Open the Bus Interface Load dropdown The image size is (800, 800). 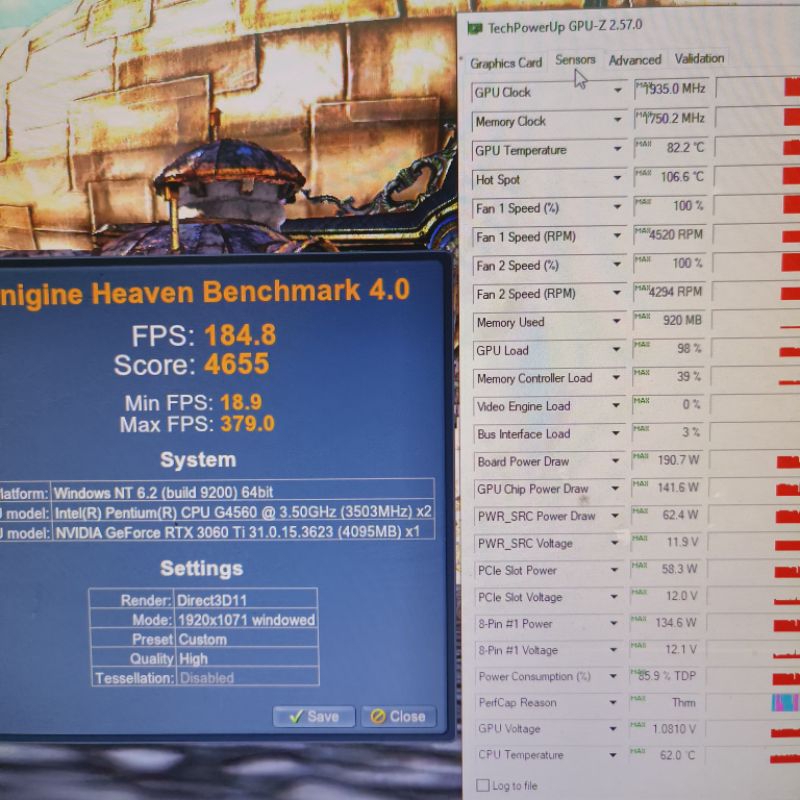[616, 433]
